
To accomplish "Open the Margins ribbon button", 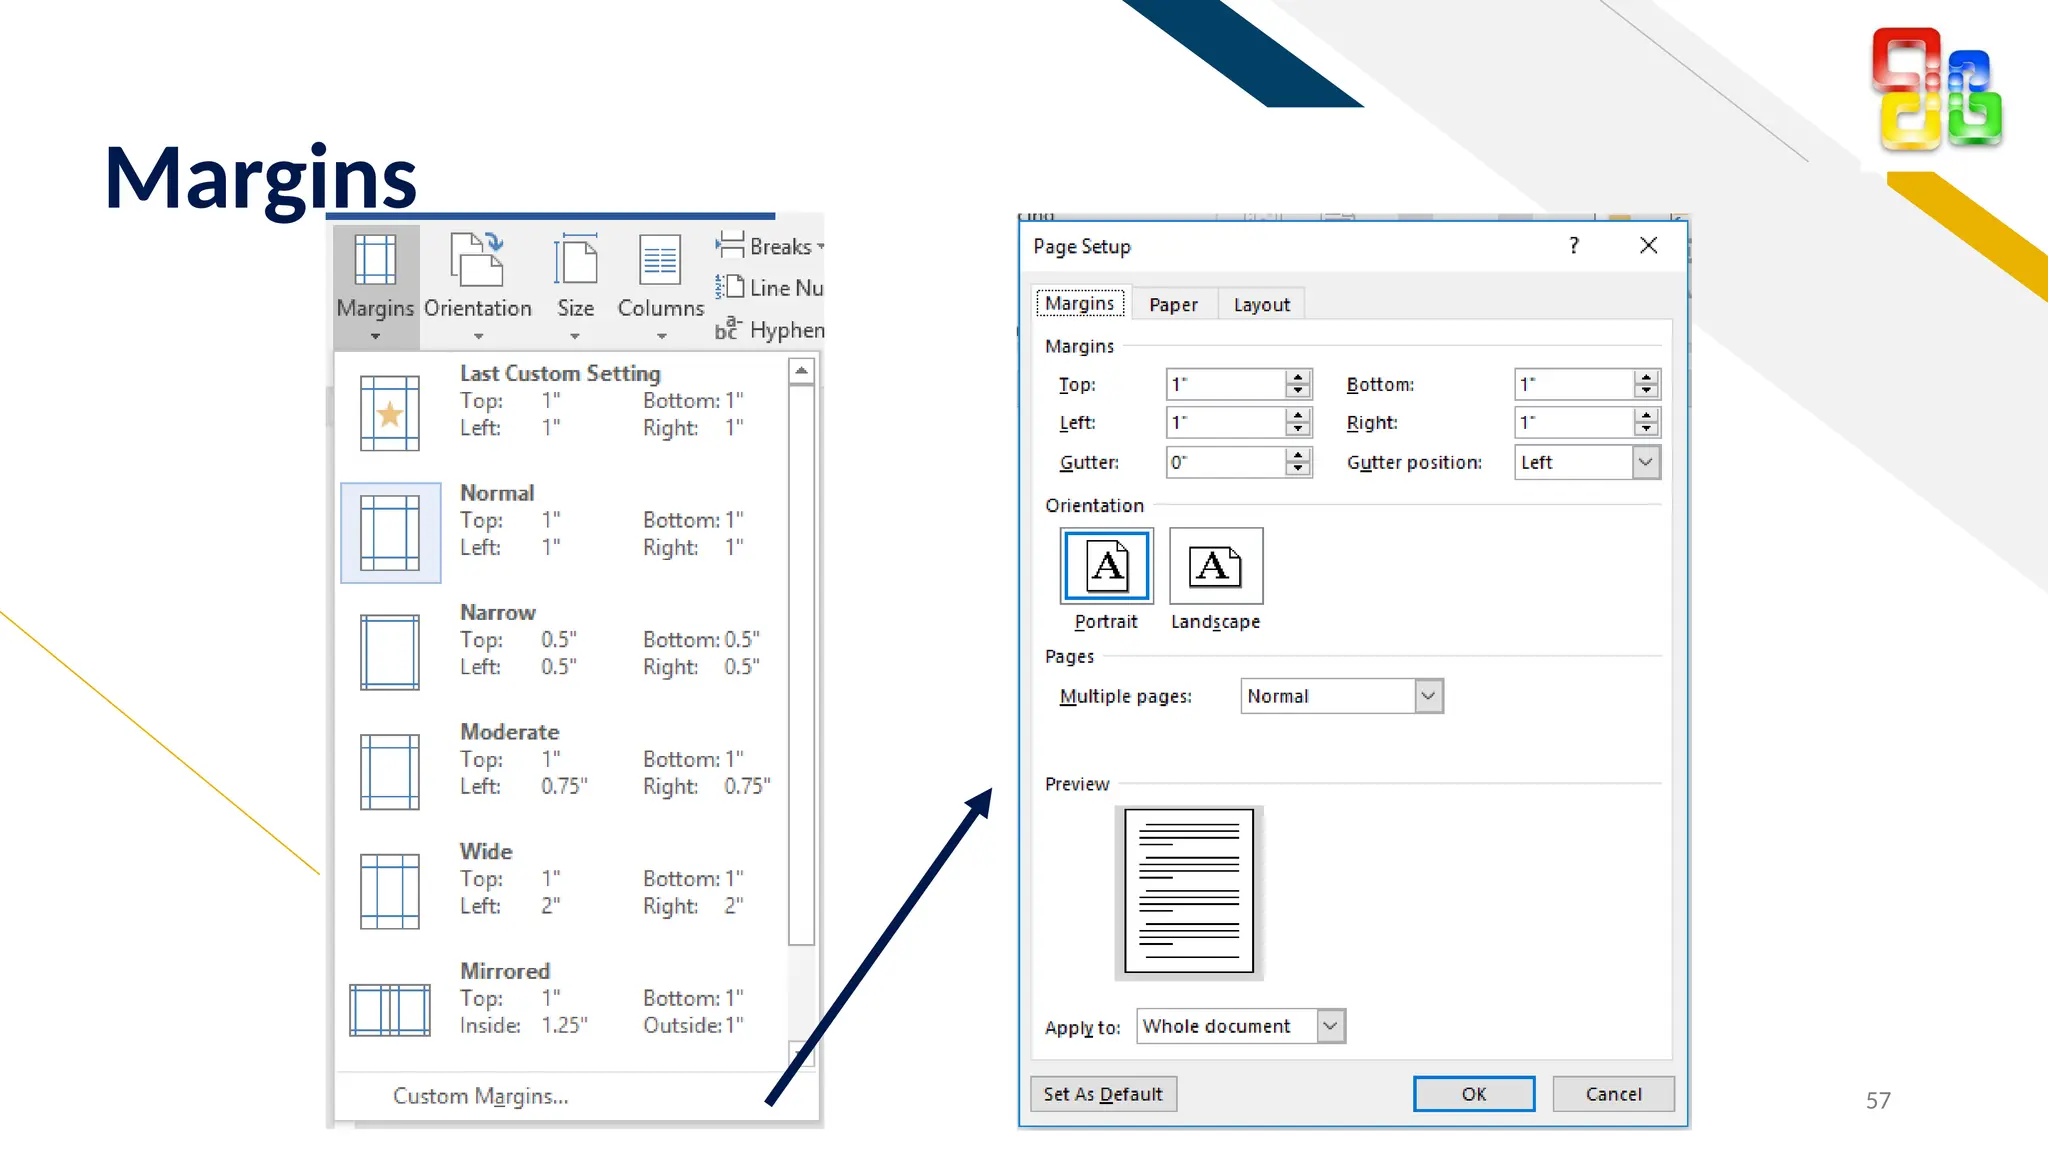I will 375,284.
